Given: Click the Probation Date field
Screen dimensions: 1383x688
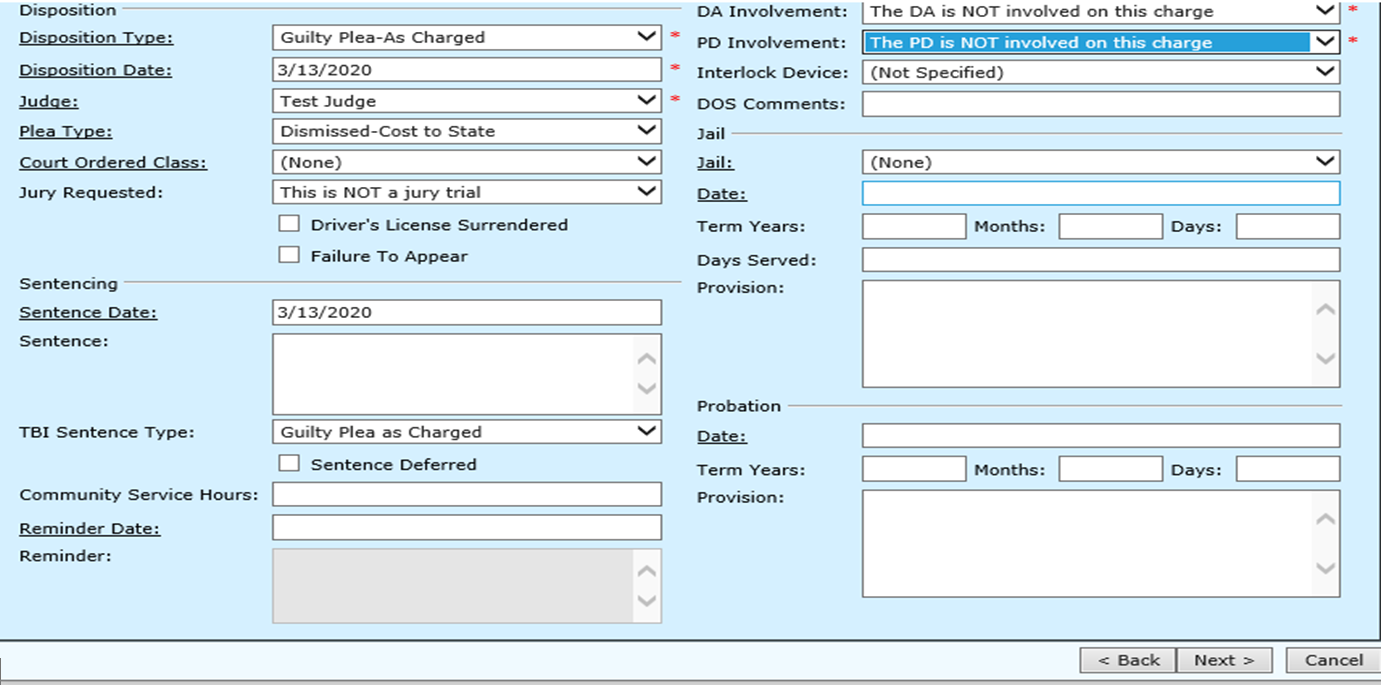Looking at the screenshot, I should (1101, 436).
